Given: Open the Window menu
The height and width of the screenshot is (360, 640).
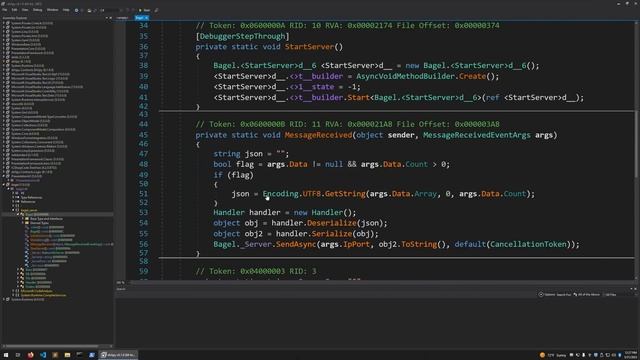Looking at the screenshot, I should click(52, 10).
